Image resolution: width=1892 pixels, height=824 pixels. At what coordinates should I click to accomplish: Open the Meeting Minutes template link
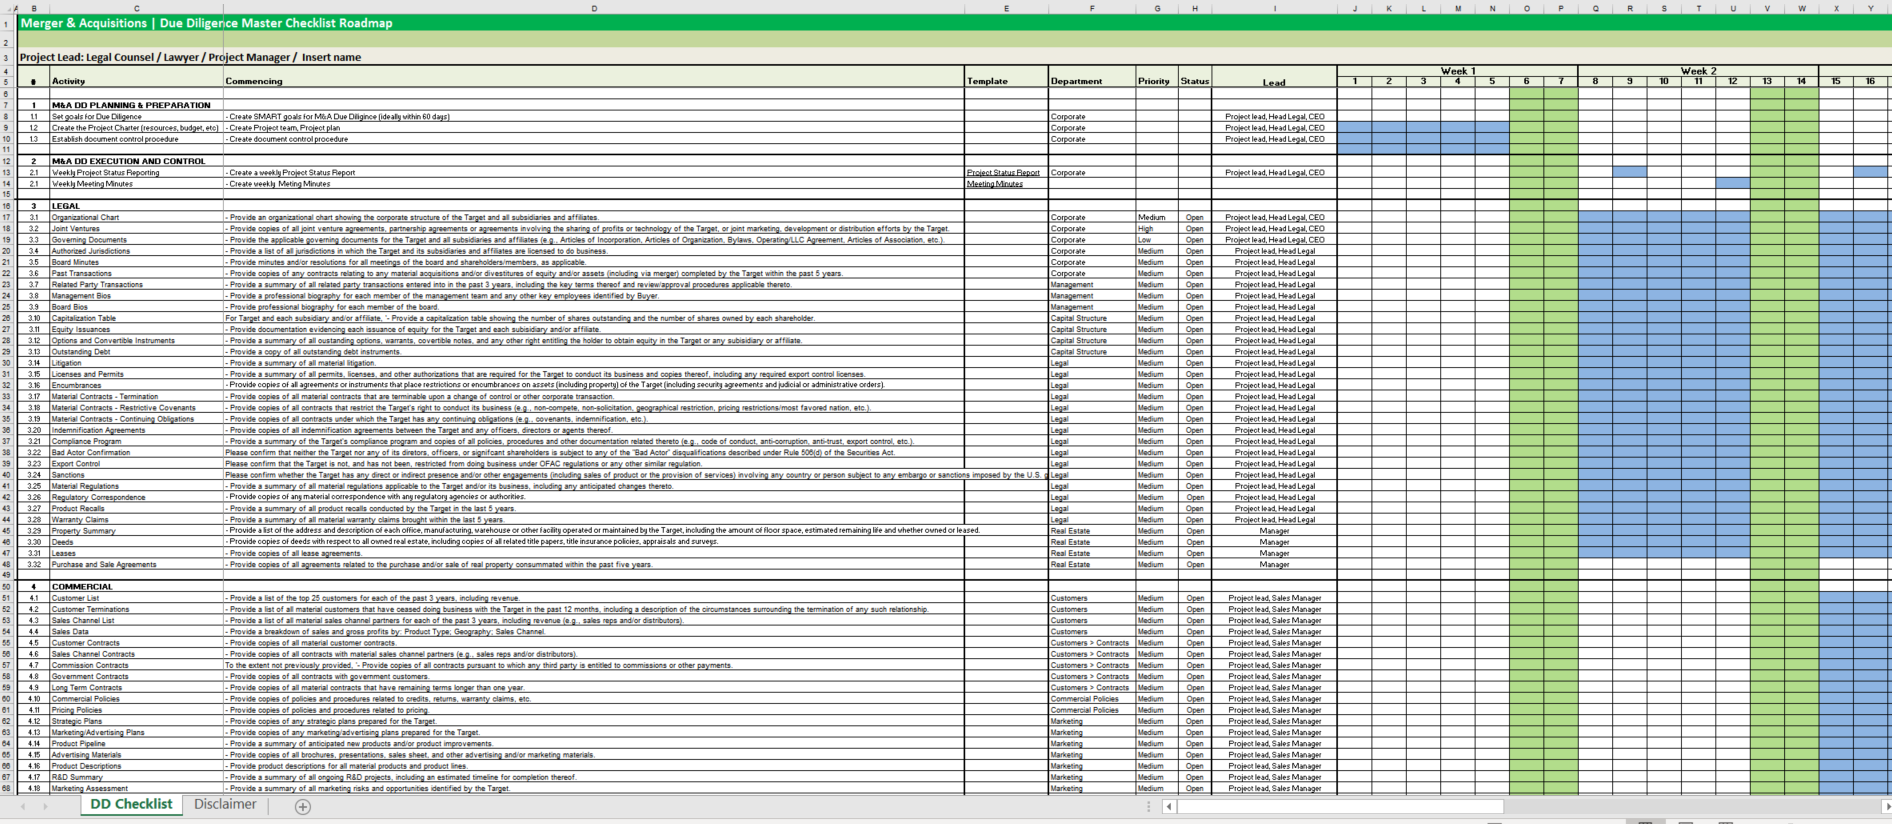pos(994,184)
